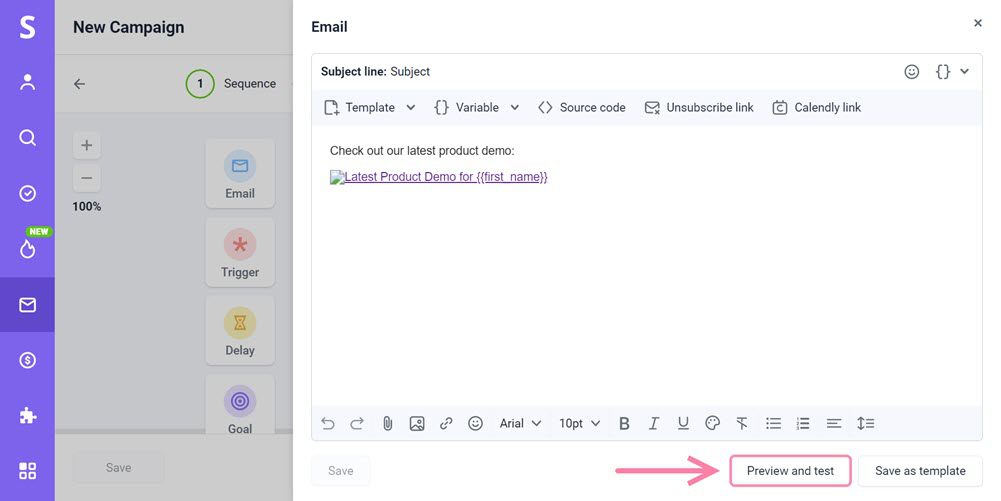Click the attach file paperclip icon

tap(387, 423)
